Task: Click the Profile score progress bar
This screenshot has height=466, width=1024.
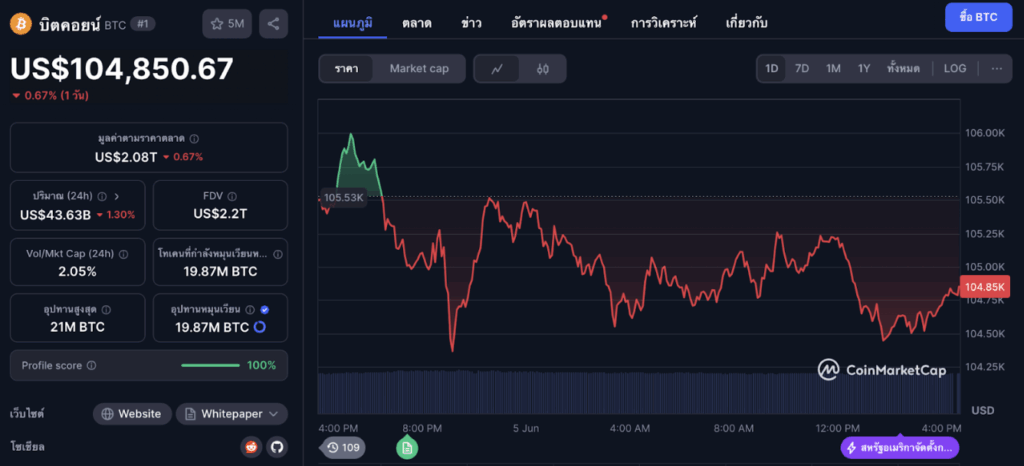Action: (208, 366)
